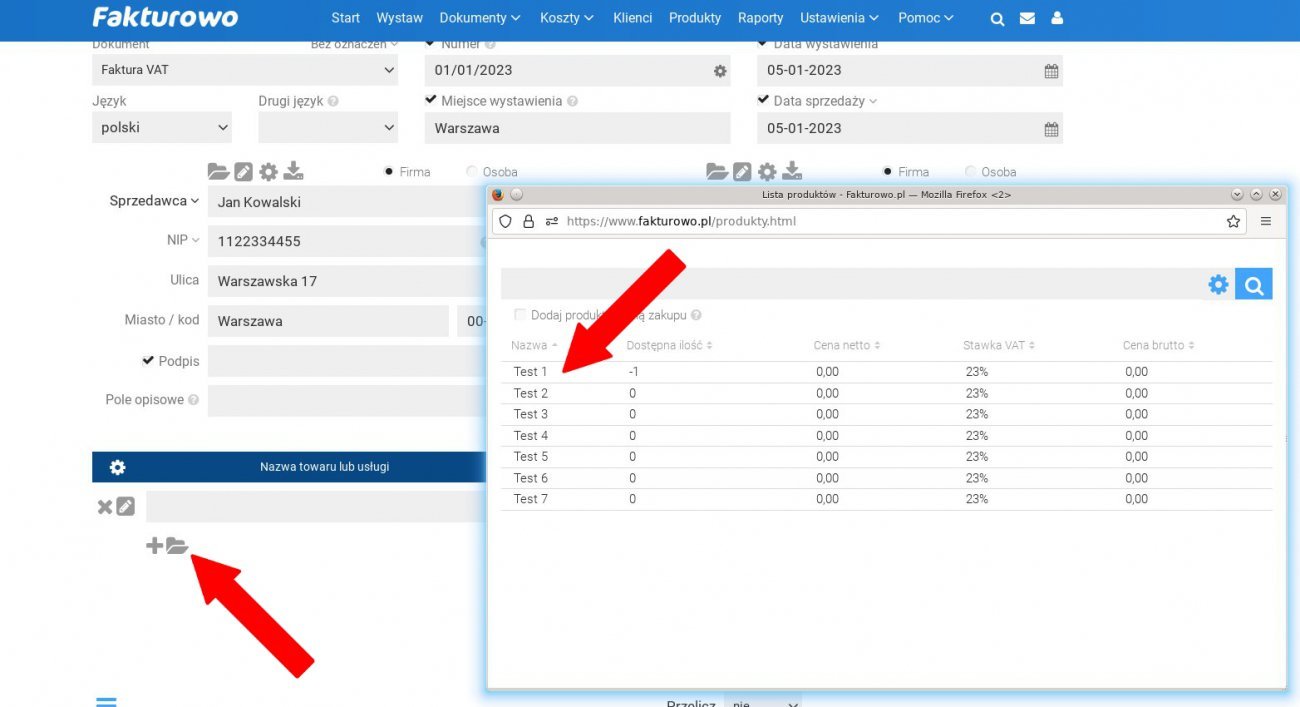Open Koszty menu in top navigation
The height and width of the screenshot is (707, 1300).
pyautogui.click(x=567, y=18)
